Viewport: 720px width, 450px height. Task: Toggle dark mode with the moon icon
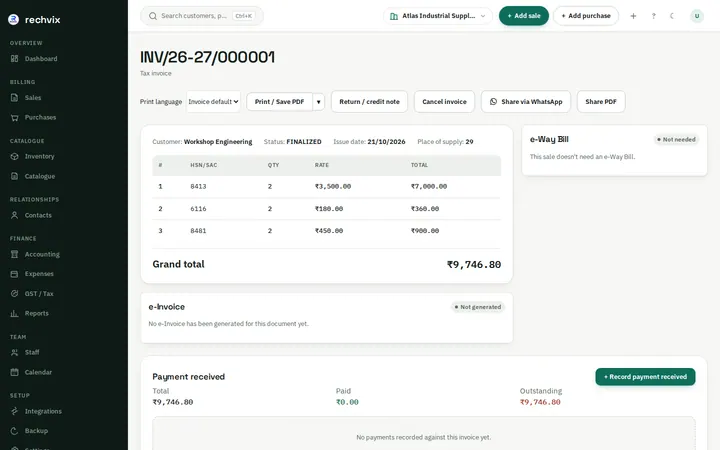[x=672, y=16]
